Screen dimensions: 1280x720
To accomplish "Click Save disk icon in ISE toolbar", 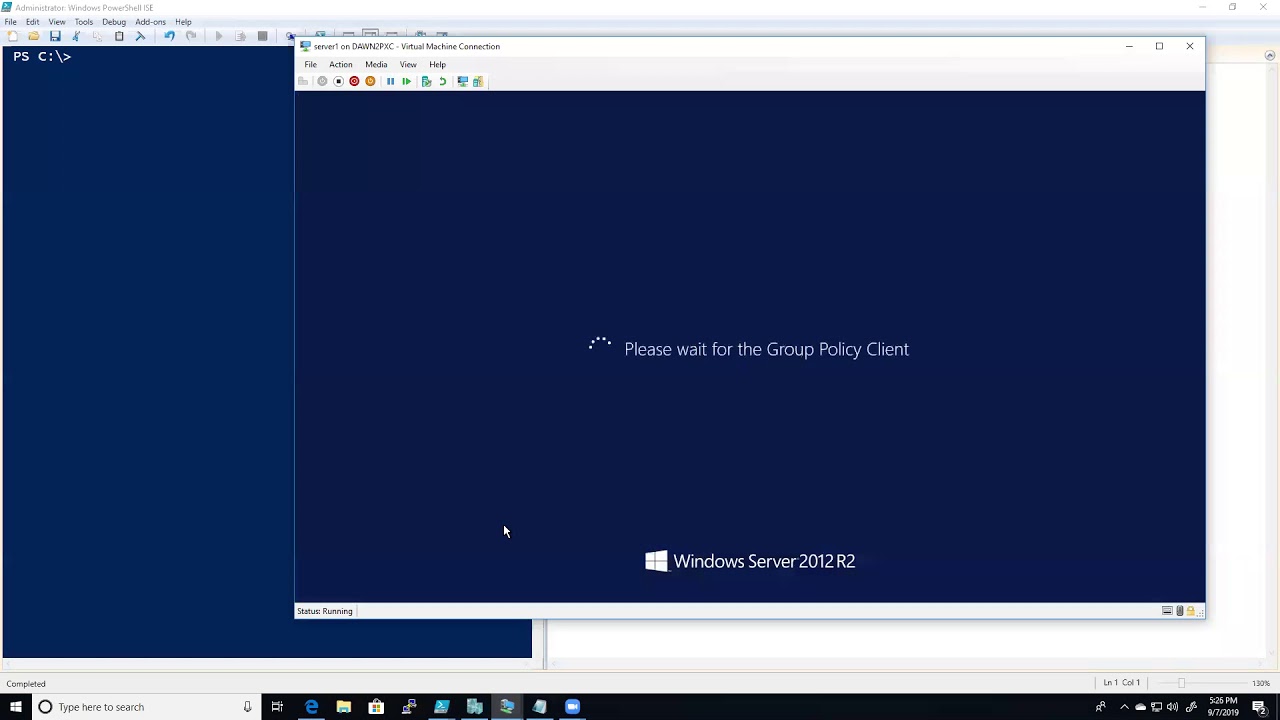I will coord(55,36).
